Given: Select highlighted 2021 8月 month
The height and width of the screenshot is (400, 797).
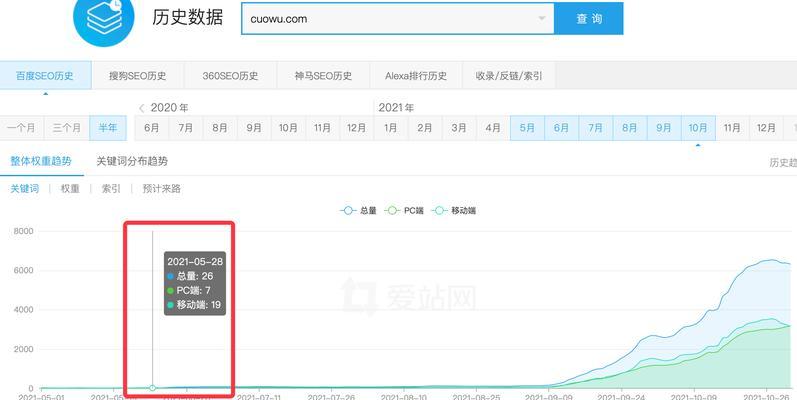Looking at the screenshot, I should coord(630,128).
